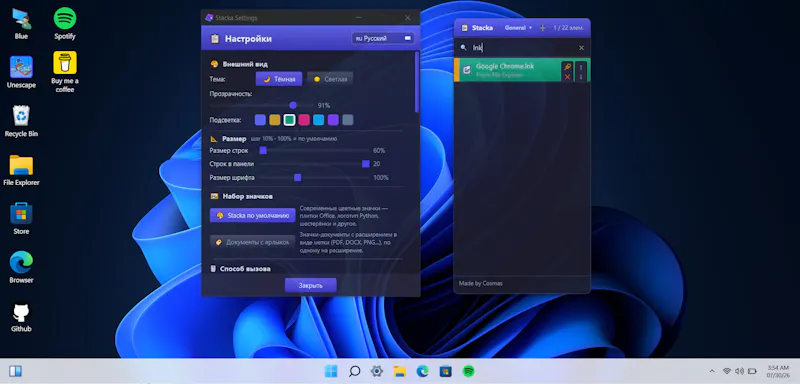
Task: Delete Google Chrome.lnk item with red X
Action: click(x=567, y=77)
